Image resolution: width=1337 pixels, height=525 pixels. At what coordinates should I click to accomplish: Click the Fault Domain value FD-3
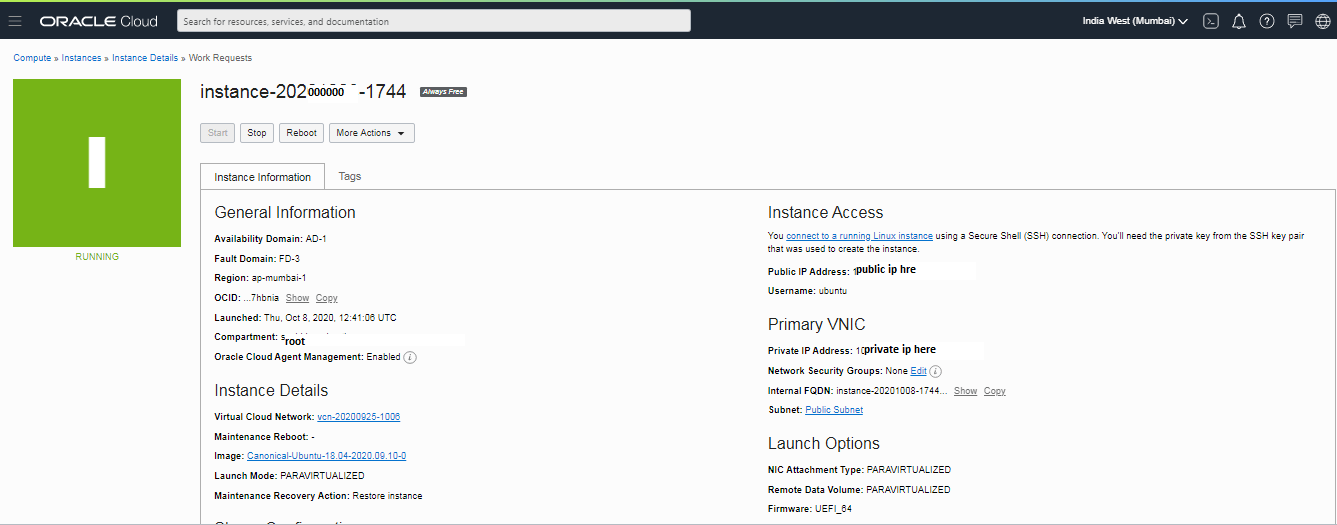291,259
